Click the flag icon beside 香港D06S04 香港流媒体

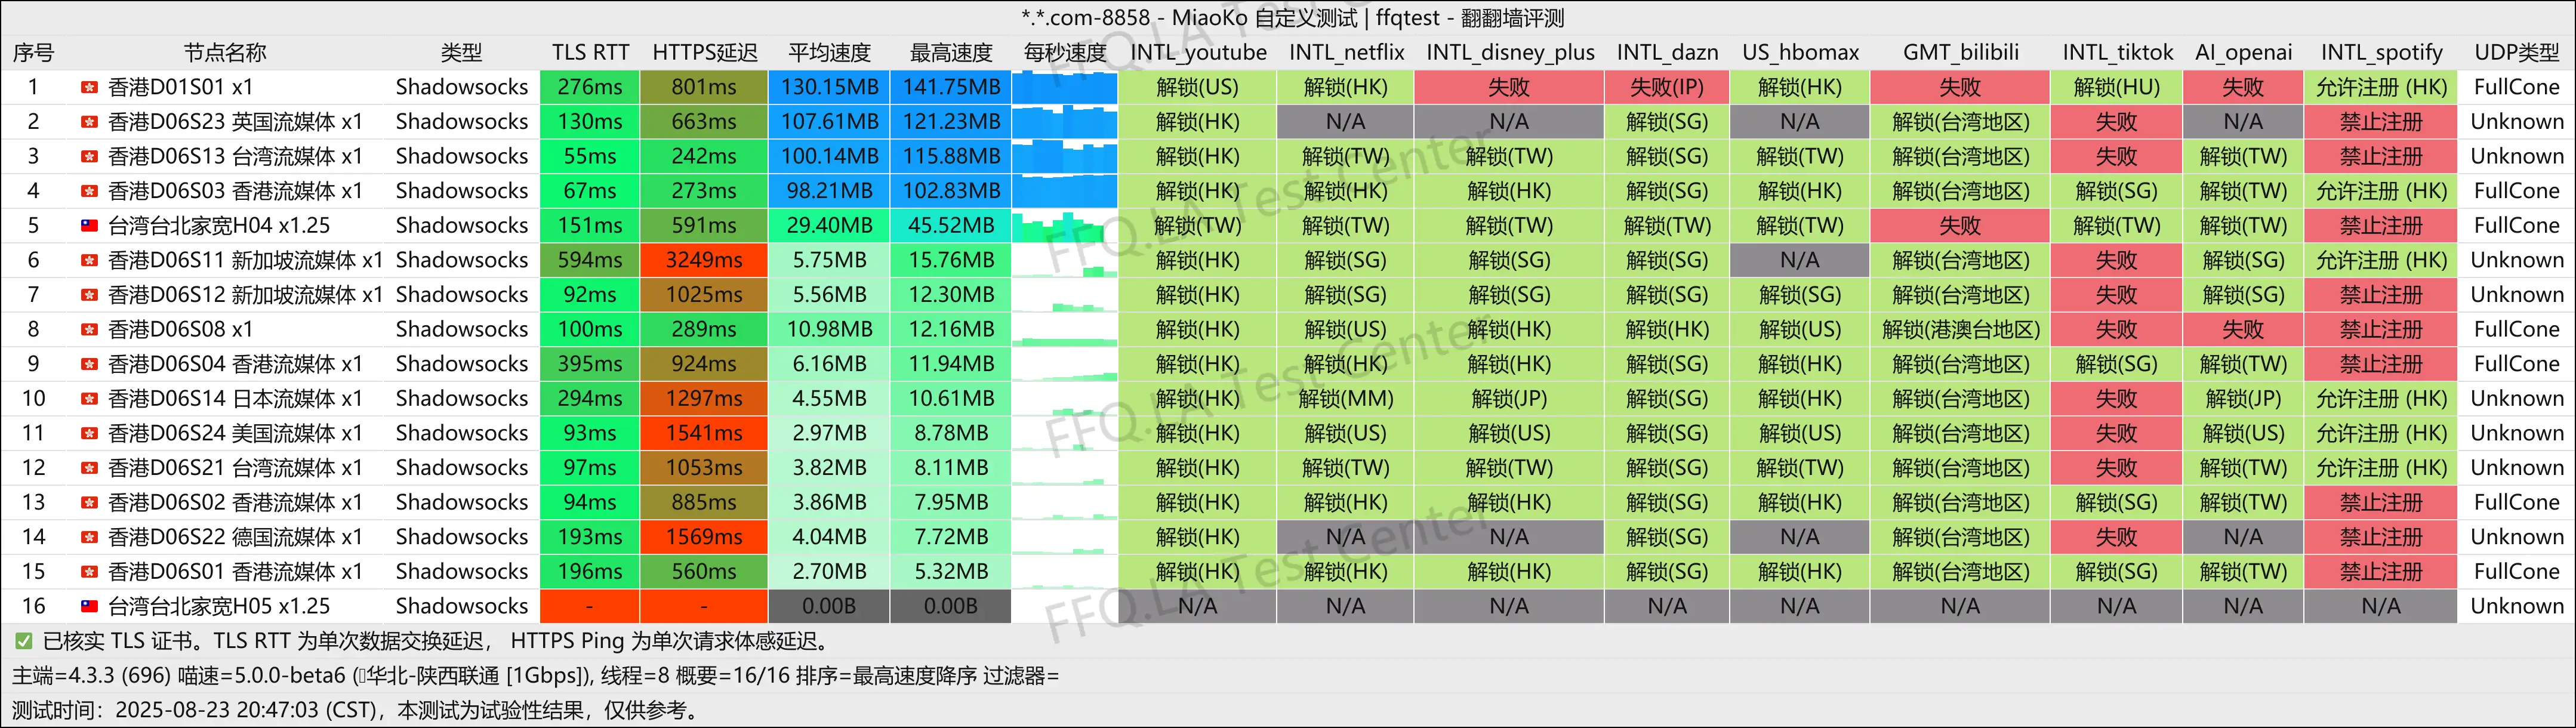click(89, 364)
